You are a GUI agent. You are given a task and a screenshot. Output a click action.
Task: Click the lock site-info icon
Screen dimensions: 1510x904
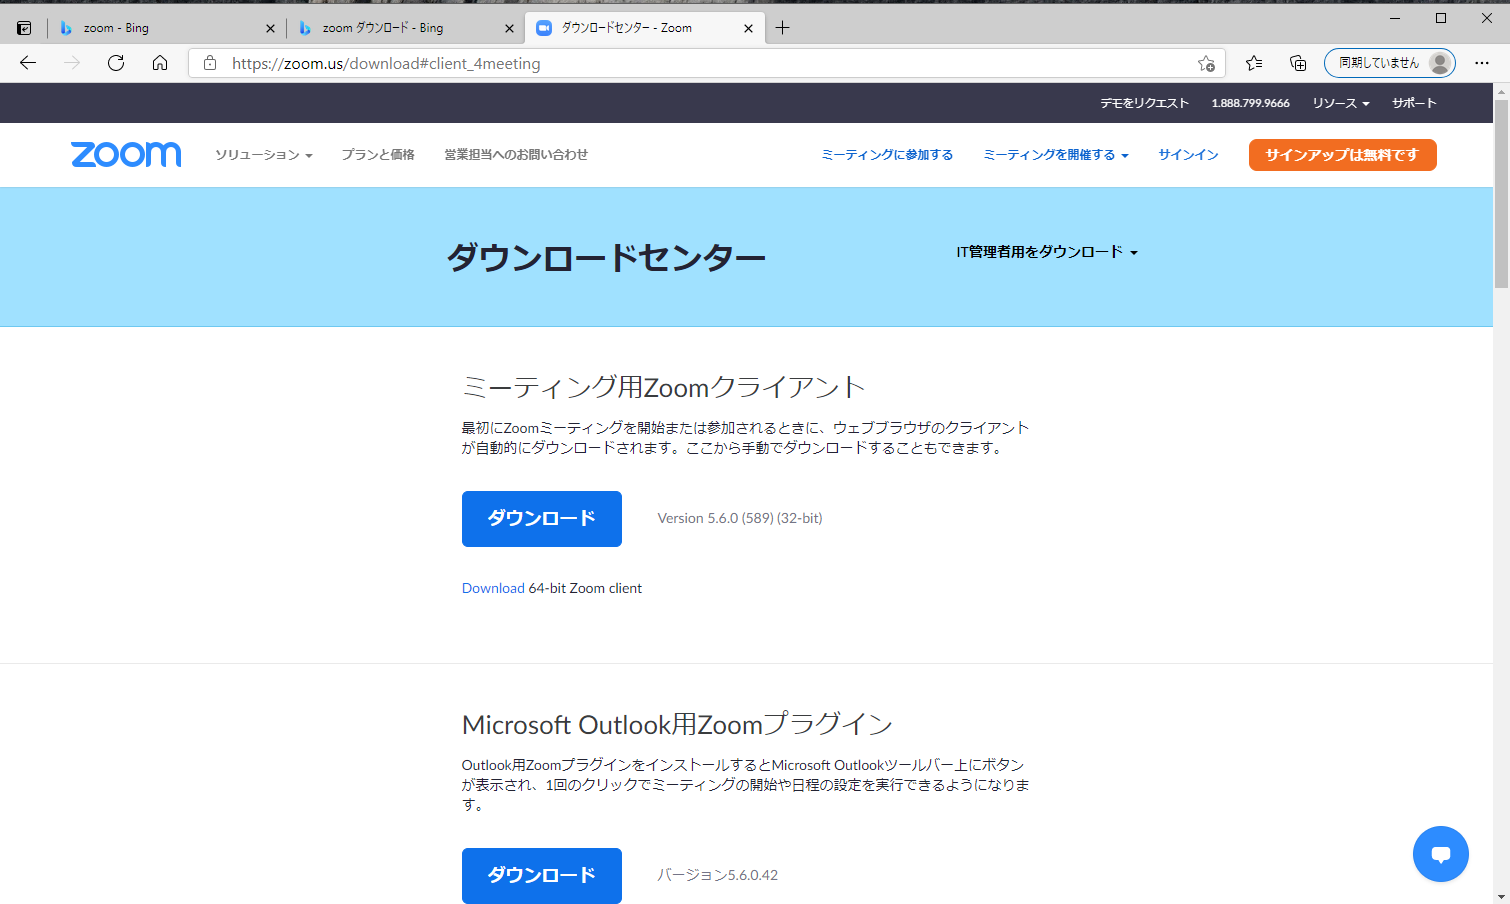click(x=210, y=63)
